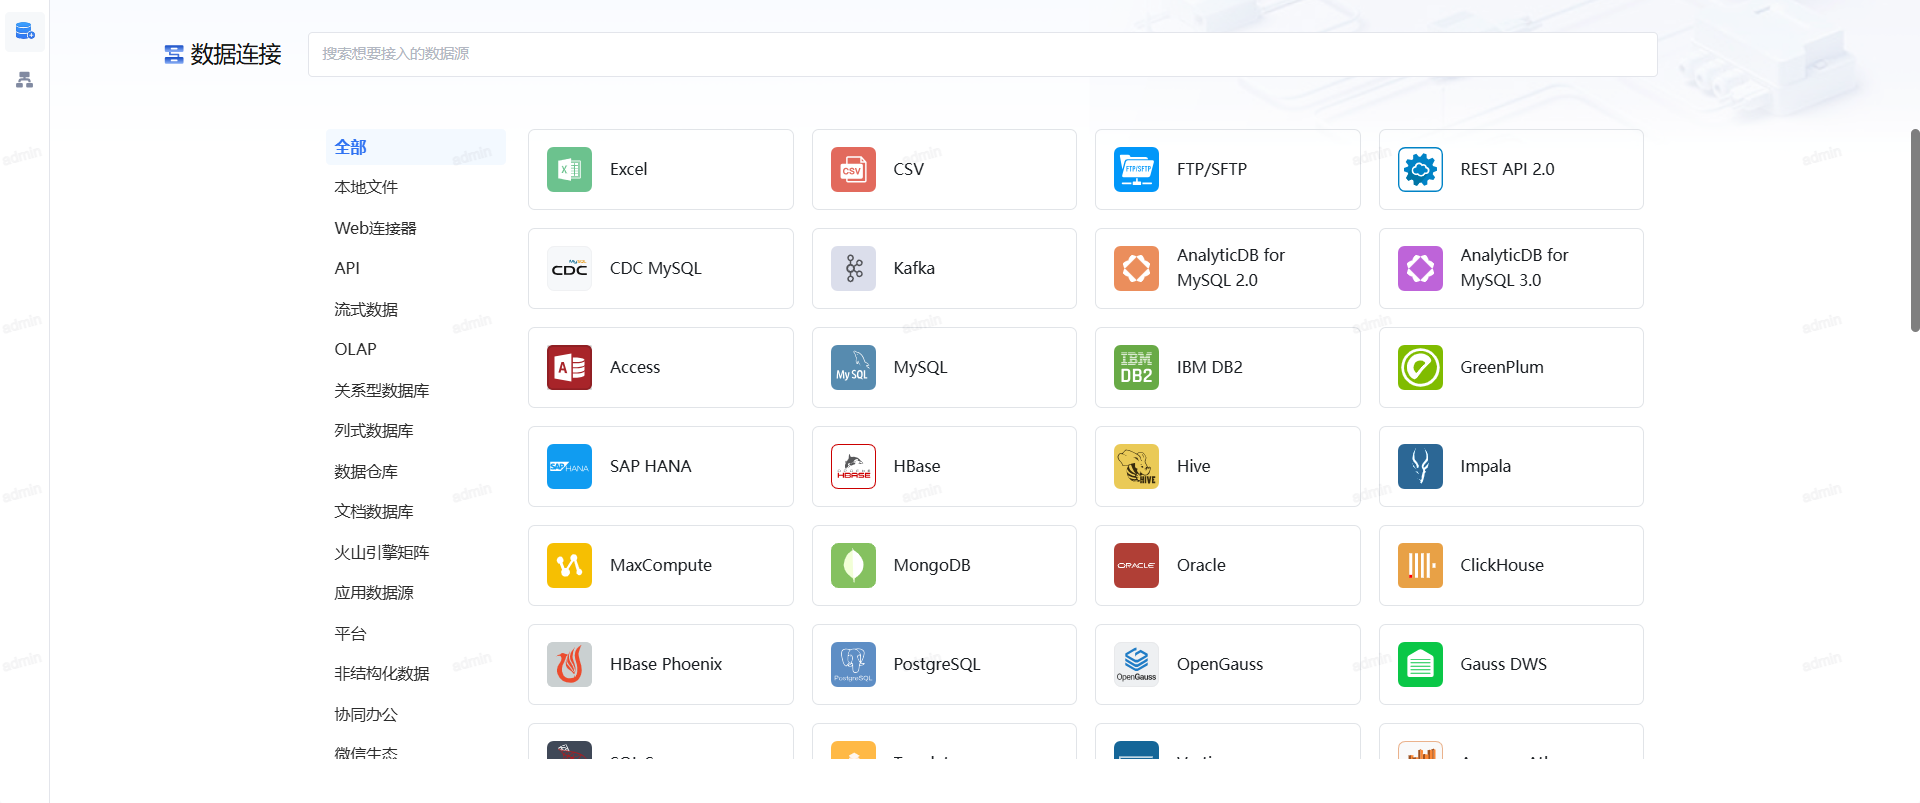Click the HBase Phoenix label text
The width and height of the screenshot is (1920, 803).
666,664
